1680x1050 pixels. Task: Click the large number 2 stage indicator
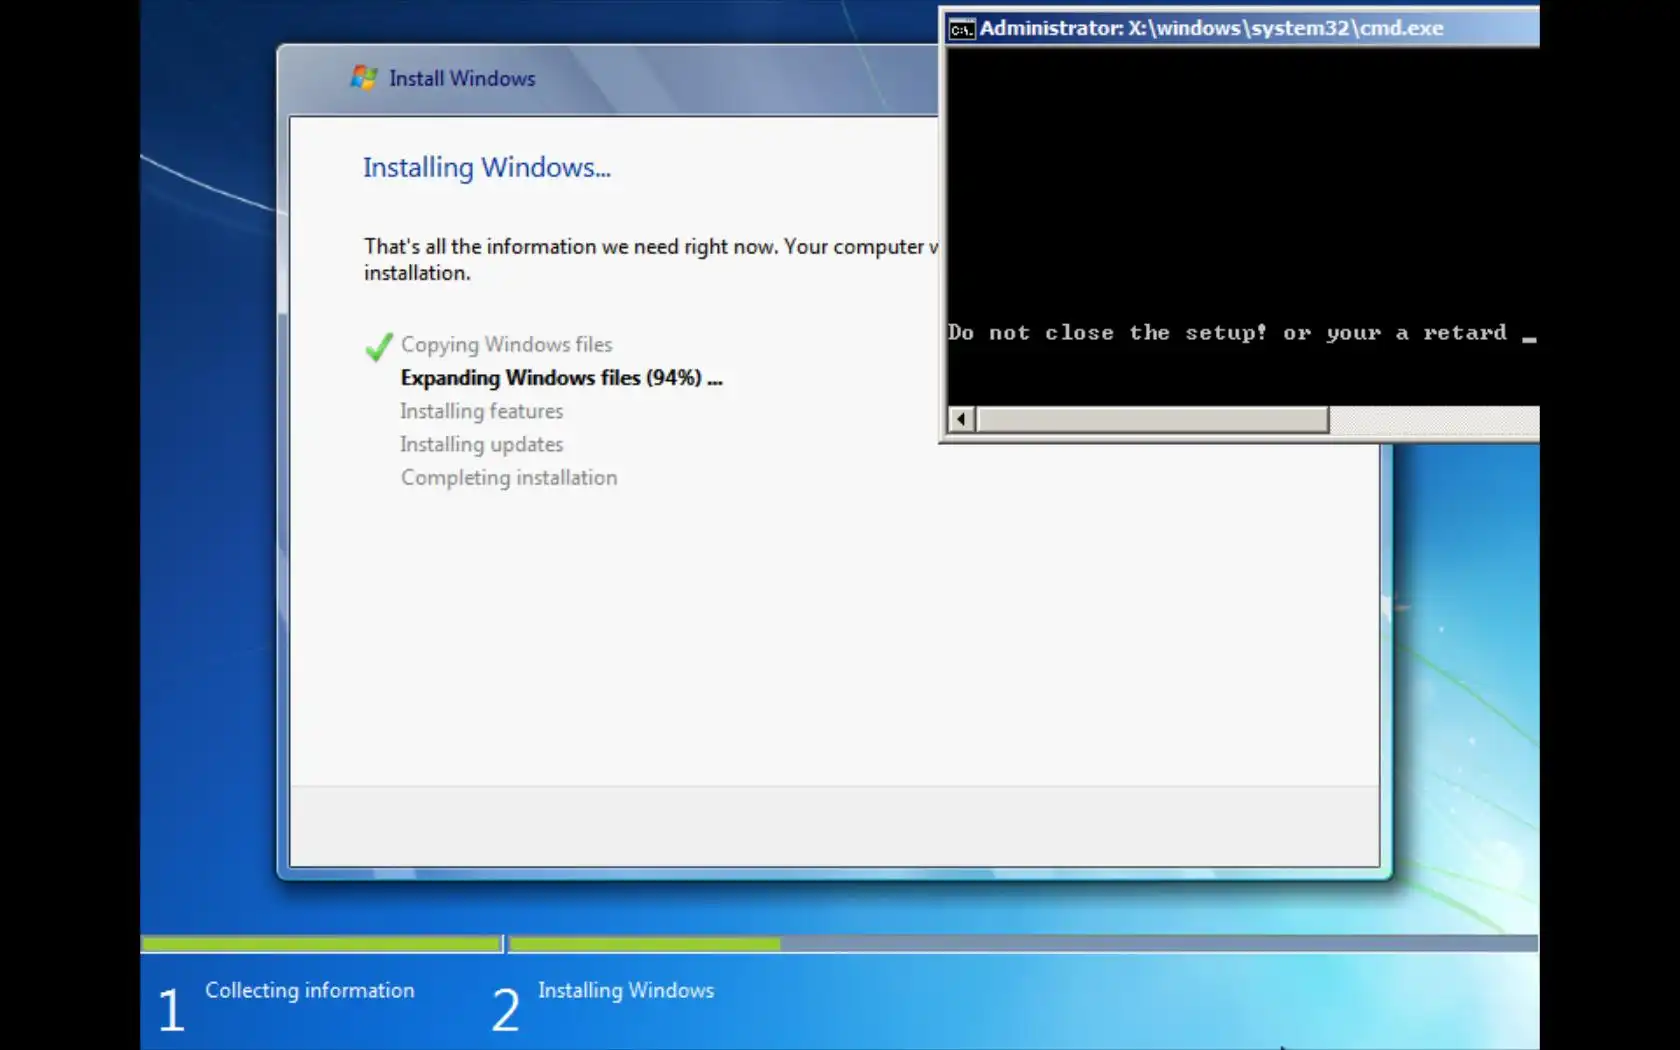pyautogui.click(x=506, y=1010)
